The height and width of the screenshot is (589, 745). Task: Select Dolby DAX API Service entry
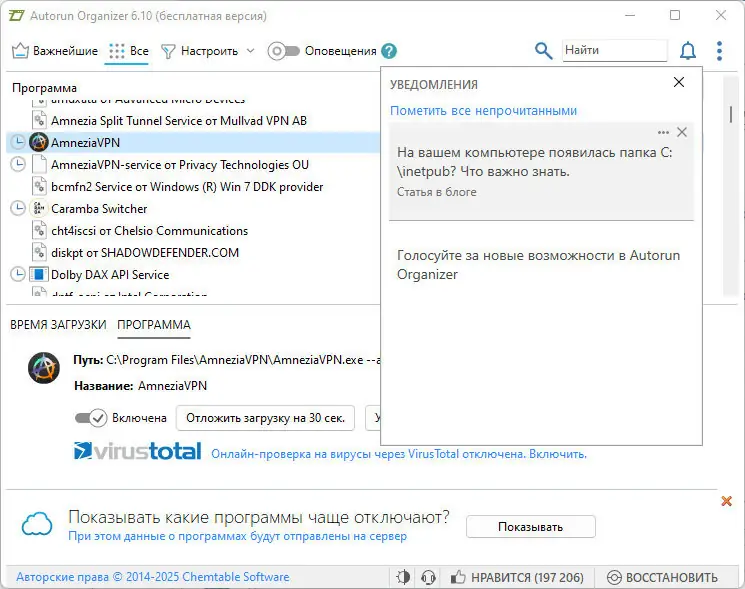point(110,275)
